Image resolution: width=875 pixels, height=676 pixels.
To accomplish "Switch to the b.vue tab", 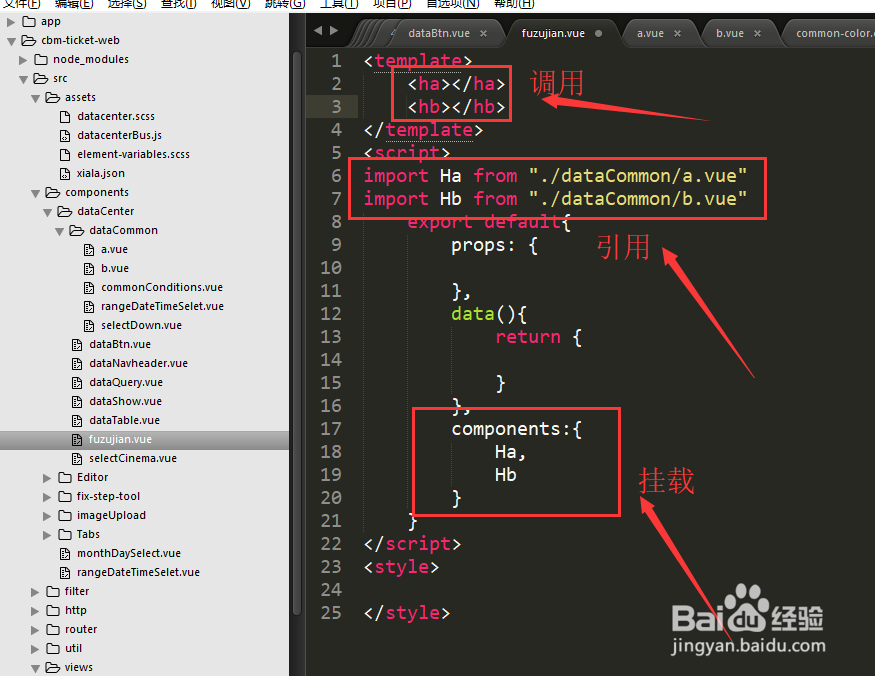I will [x=730, y=33].
